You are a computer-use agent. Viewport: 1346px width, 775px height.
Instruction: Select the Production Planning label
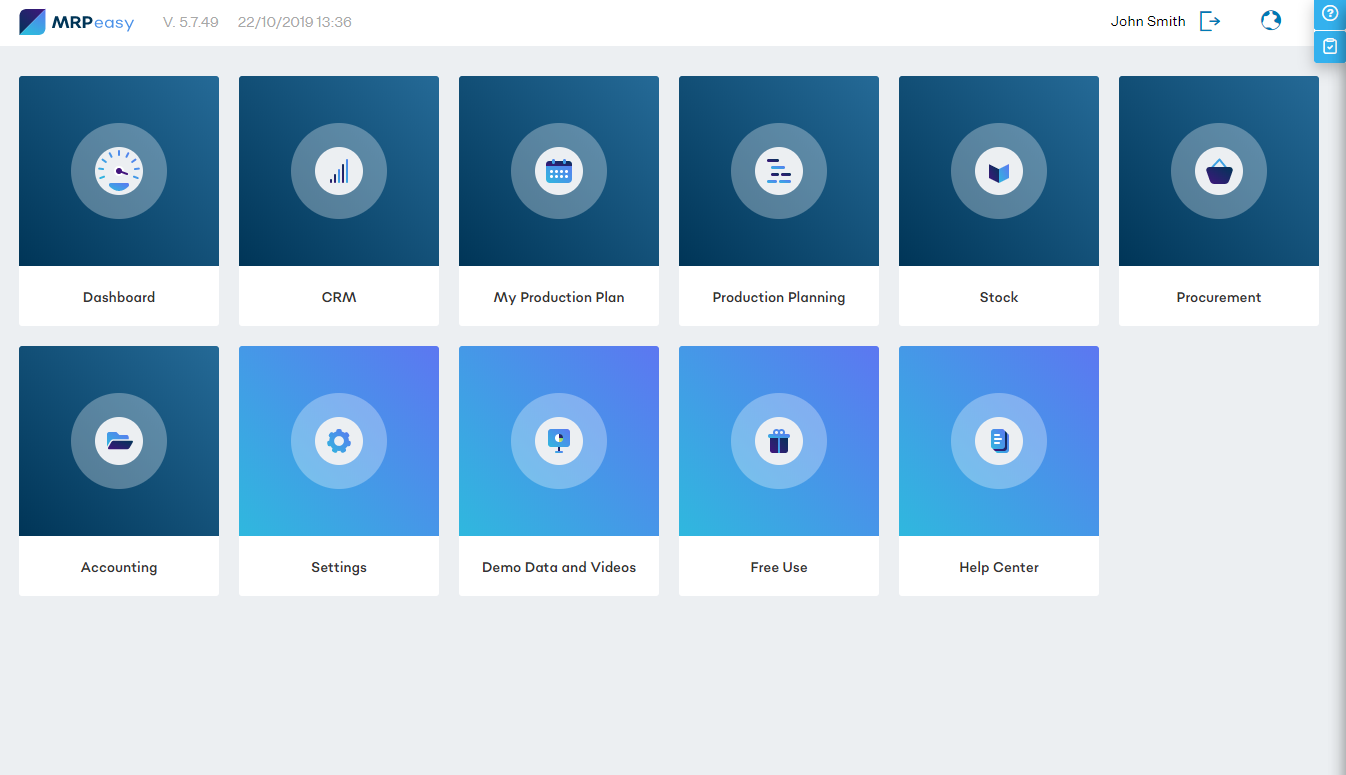779,297
